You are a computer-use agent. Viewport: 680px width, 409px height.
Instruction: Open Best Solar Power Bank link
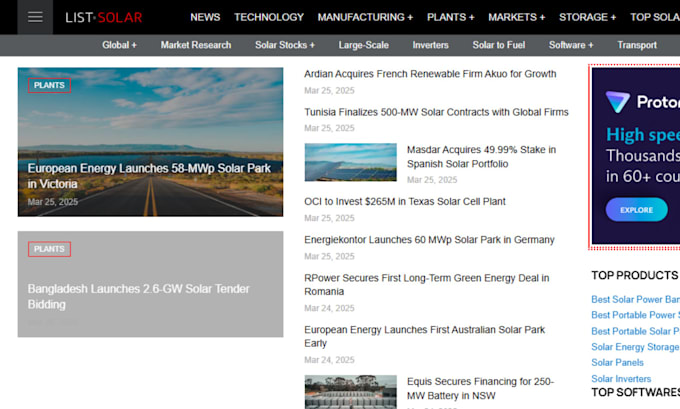tap(635, 299)
